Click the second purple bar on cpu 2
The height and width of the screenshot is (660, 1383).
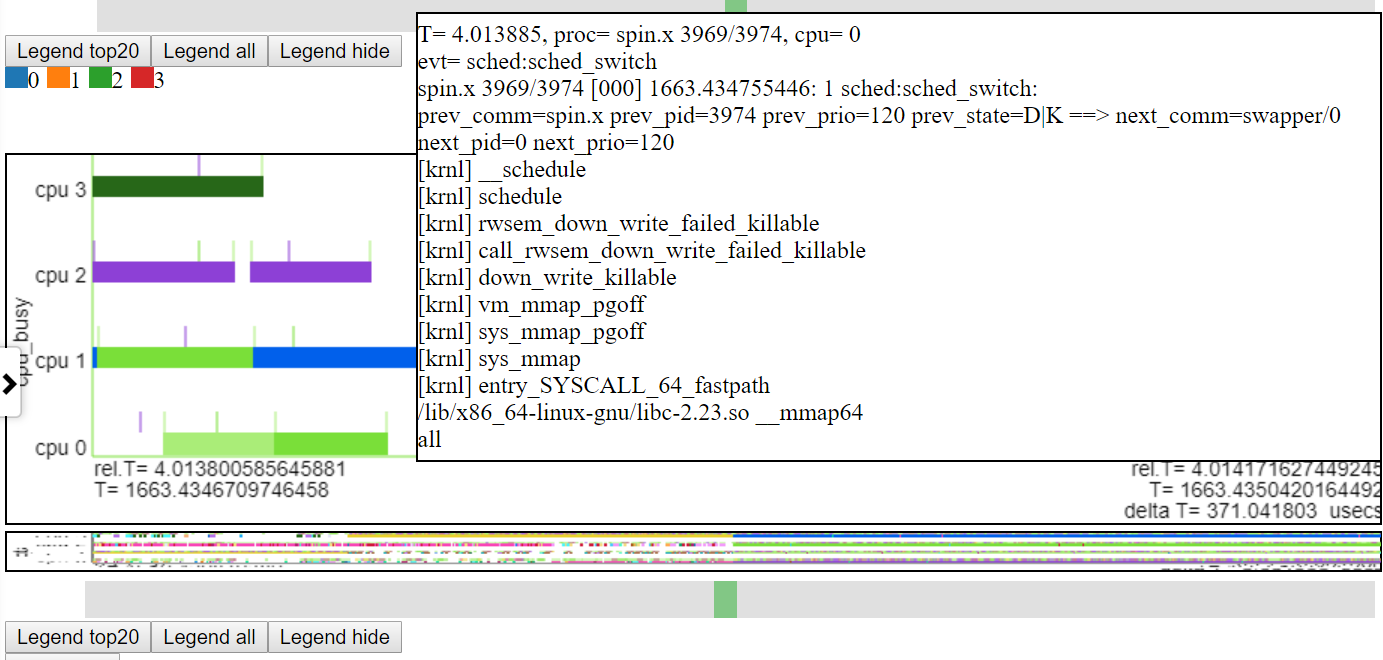click(310, 272)
